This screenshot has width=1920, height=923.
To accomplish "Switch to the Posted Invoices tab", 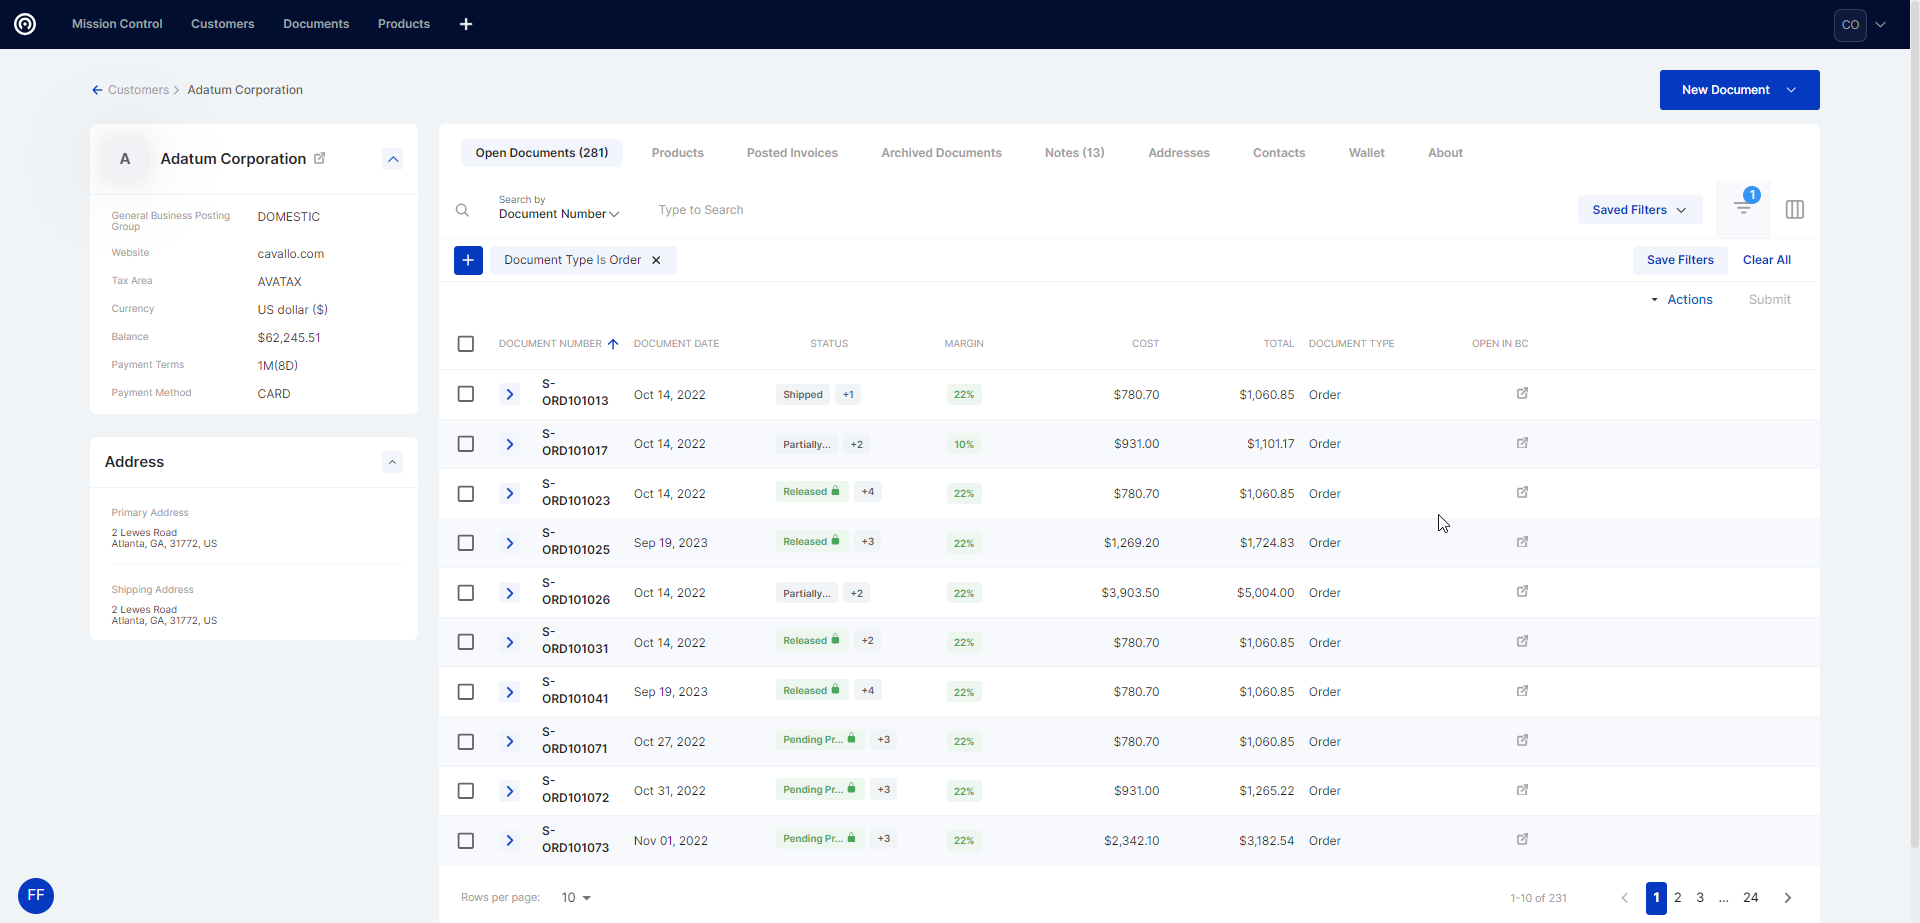I will 792,153.
